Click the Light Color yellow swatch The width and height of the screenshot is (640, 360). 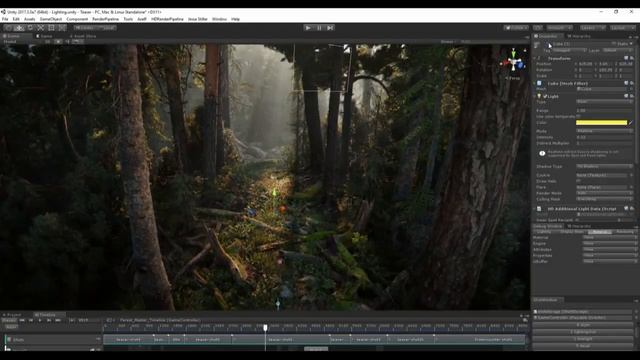coord(601,122)
